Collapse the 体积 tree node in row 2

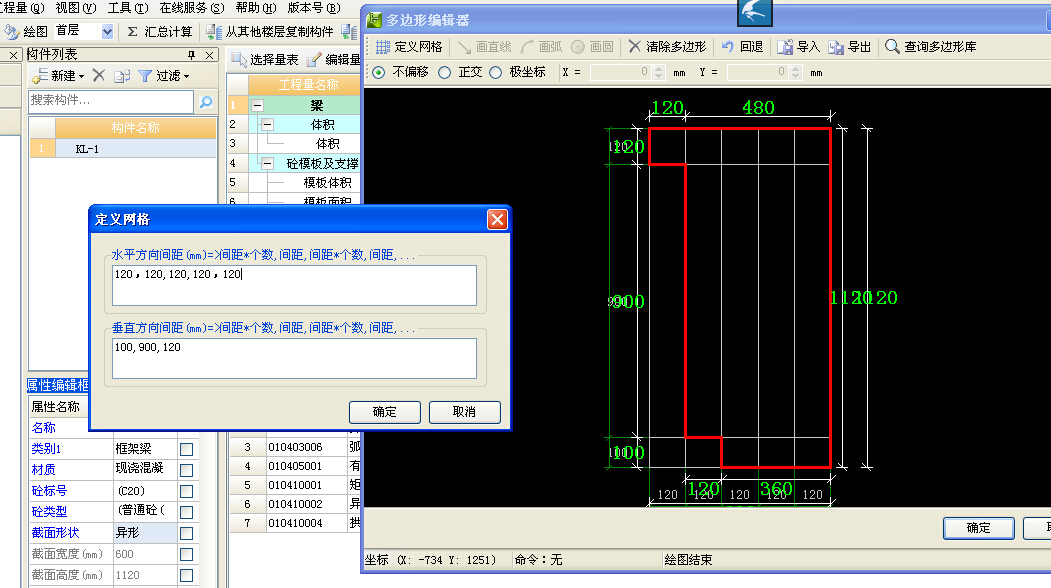267,124
